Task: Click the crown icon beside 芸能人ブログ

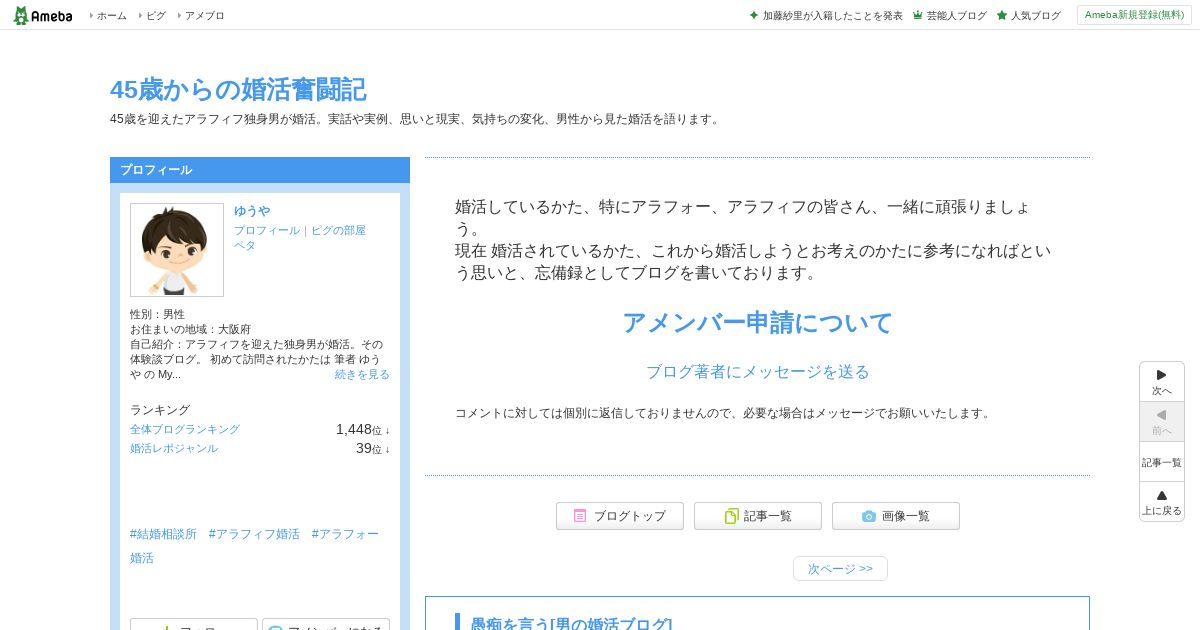Action: (x=918, y=15)
